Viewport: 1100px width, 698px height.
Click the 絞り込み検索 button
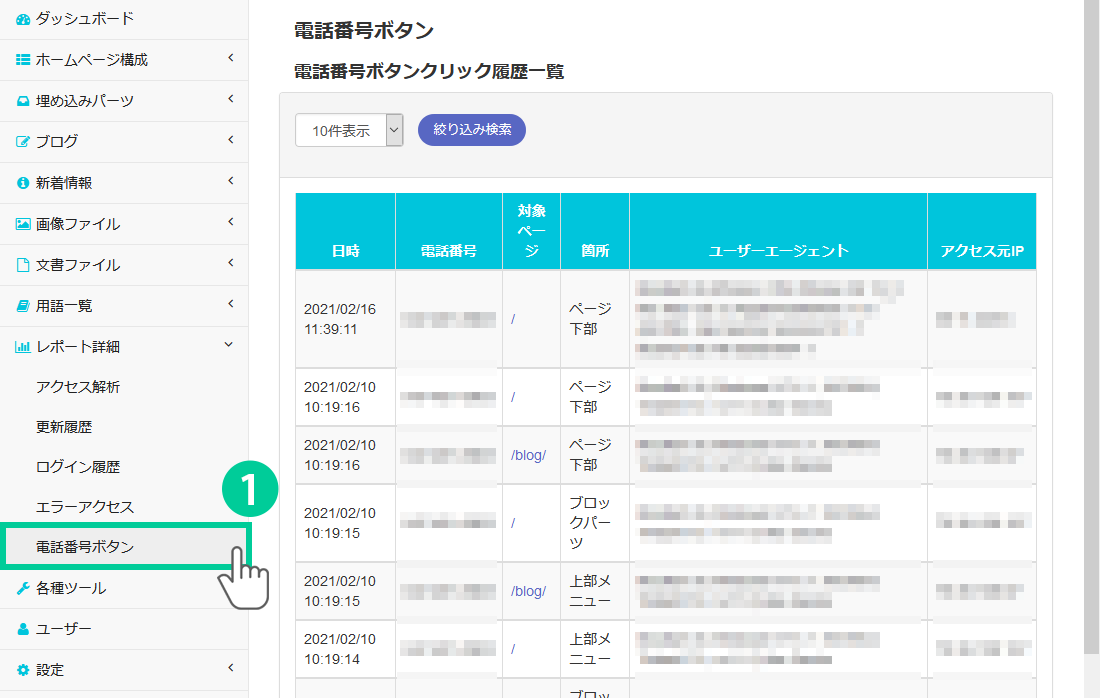471,130
